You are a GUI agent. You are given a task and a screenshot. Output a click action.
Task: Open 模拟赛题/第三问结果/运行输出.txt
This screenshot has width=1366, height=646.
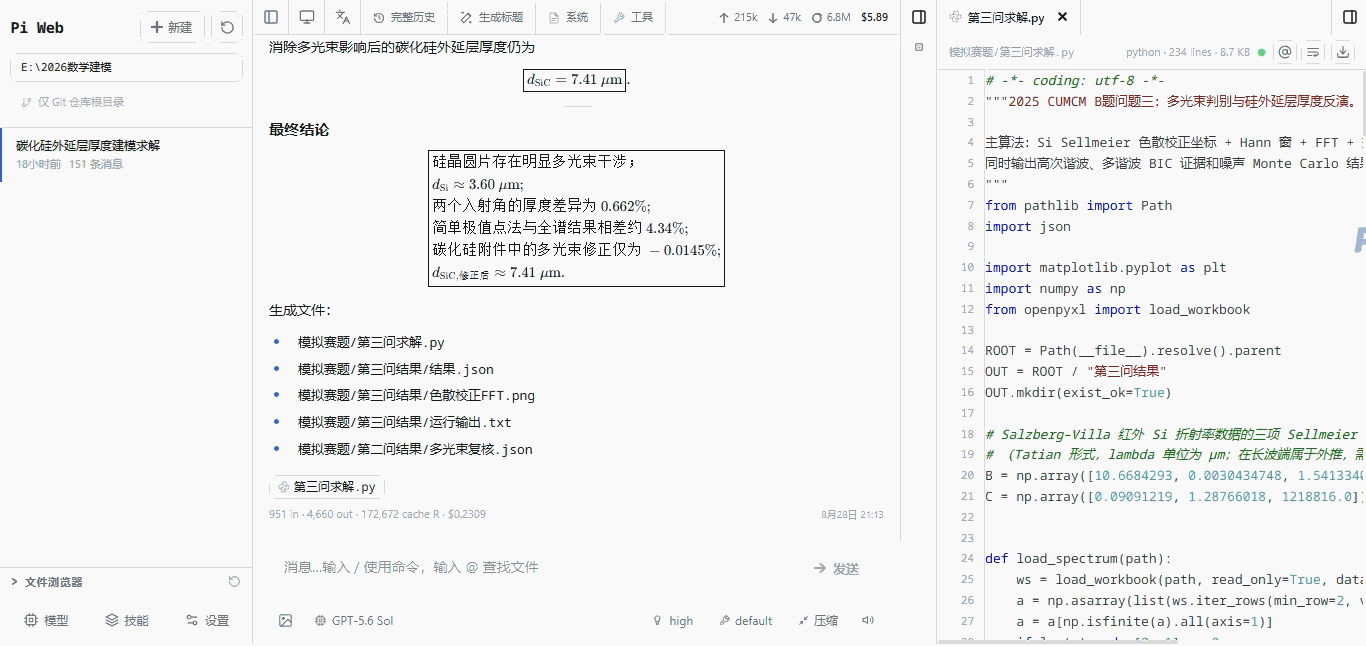(405, 423)
